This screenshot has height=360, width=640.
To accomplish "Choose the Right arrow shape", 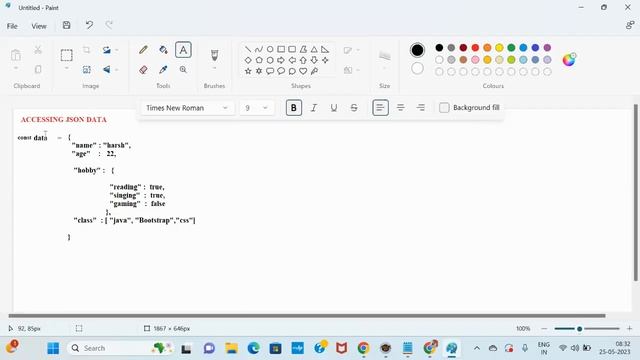I will click(281, 60).
